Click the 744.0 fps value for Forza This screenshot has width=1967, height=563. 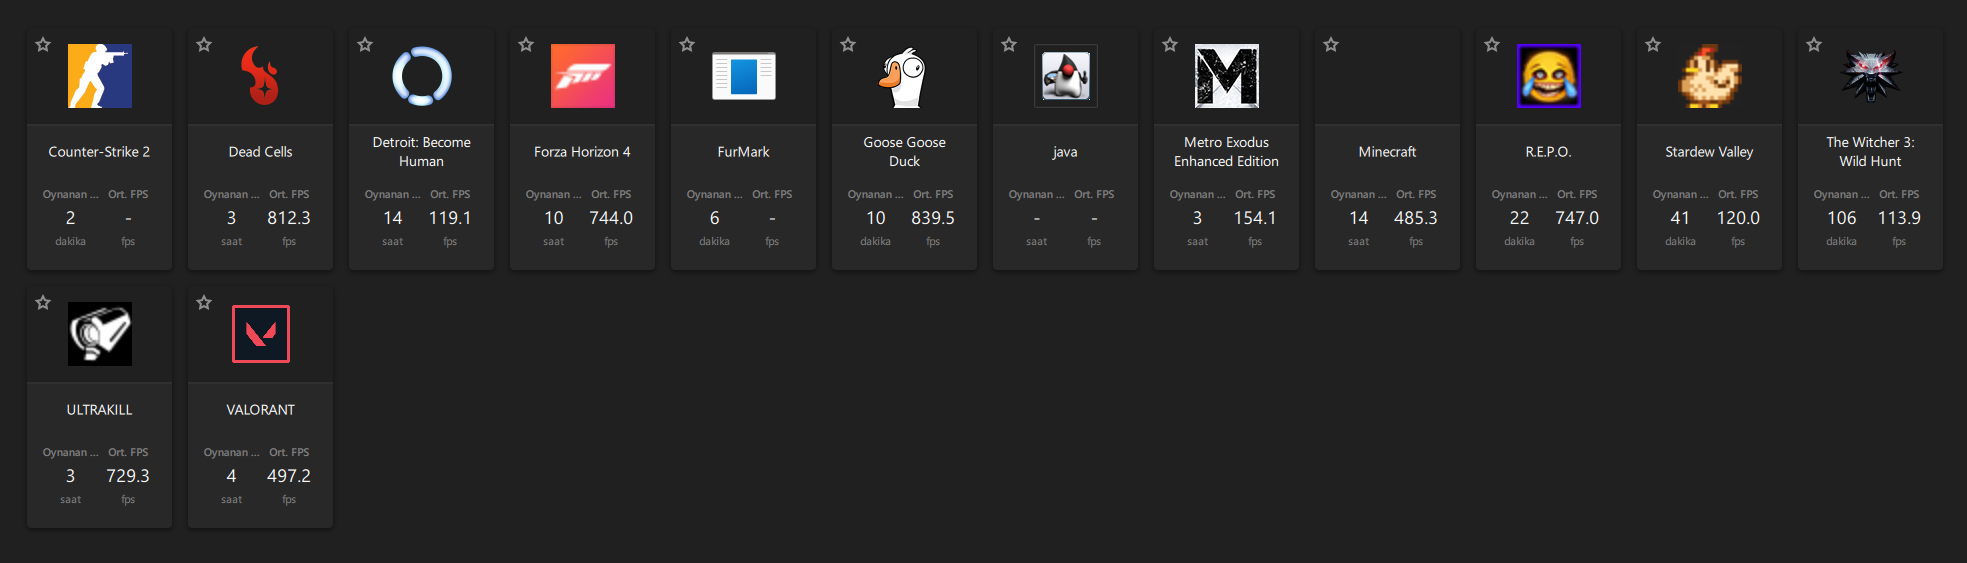[611, 218]
